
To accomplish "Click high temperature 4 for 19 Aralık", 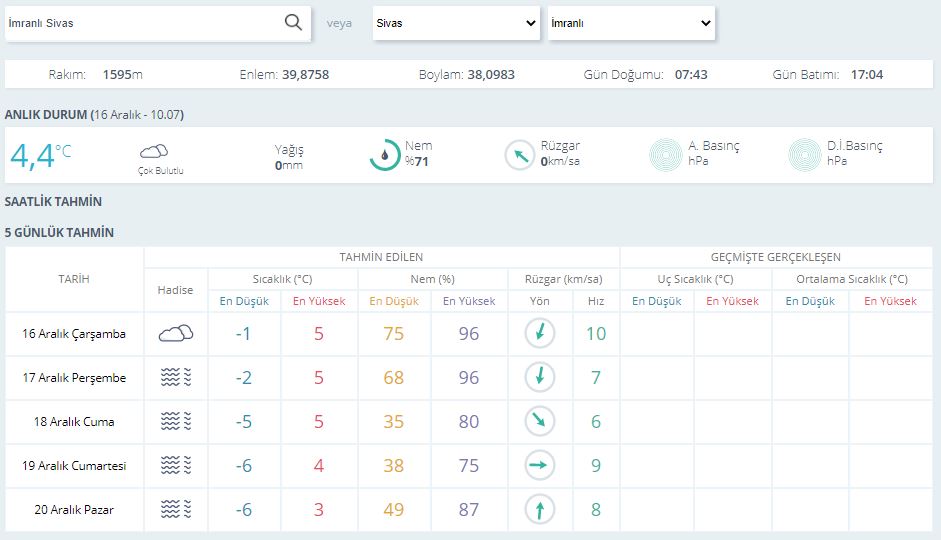I will tap(319, 466).
